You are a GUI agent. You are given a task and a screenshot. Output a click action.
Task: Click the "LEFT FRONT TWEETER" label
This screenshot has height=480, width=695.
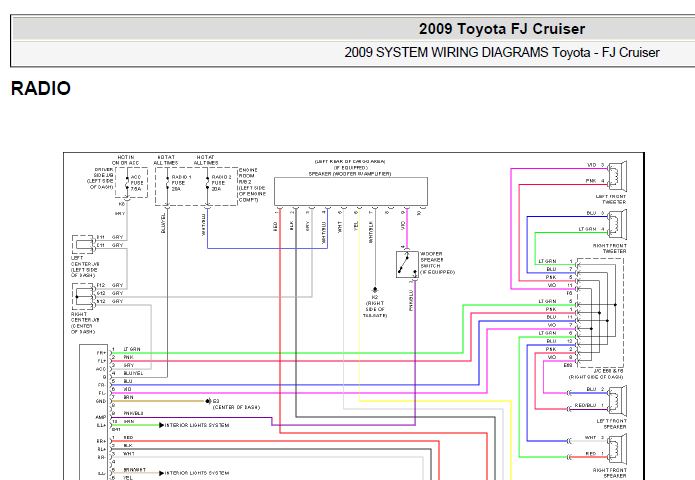[x=611, y=199]
